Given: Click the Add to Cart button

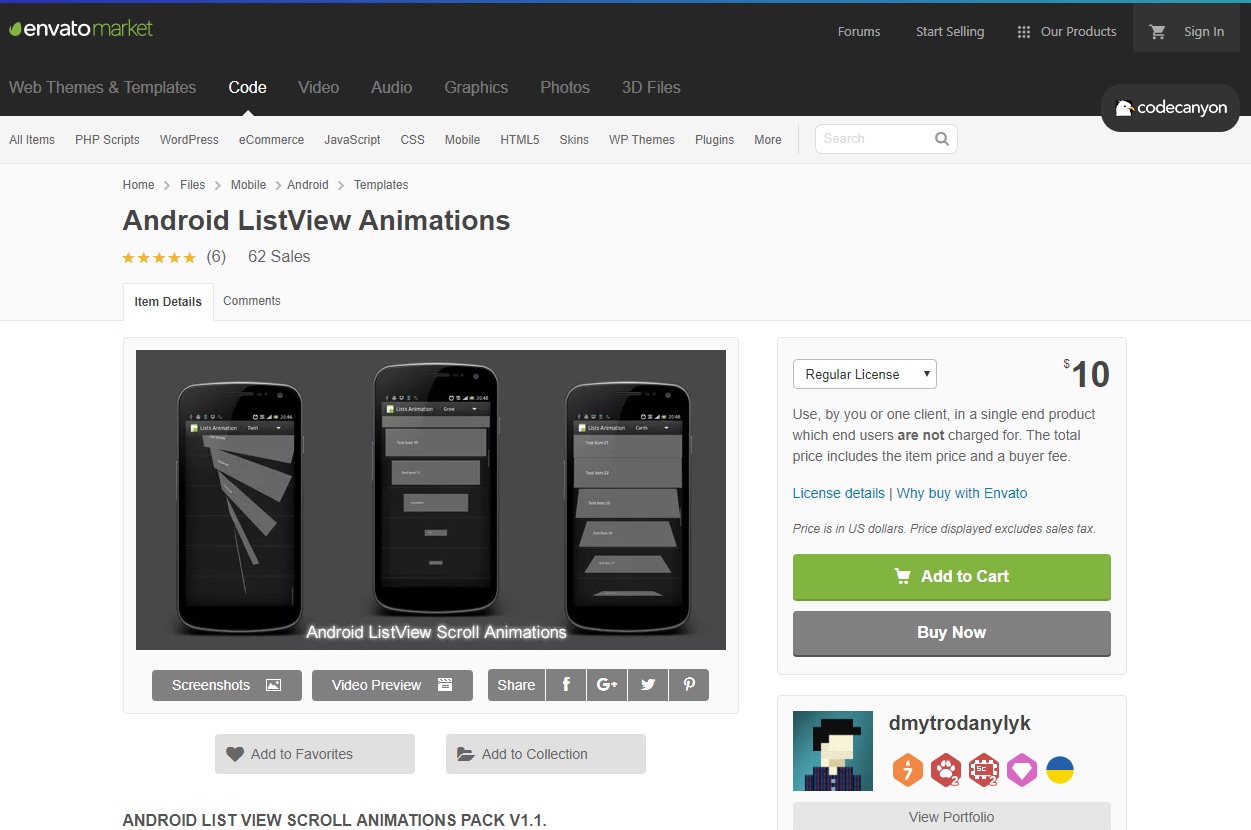Looking at the screenshot, I should coord(950,577).
